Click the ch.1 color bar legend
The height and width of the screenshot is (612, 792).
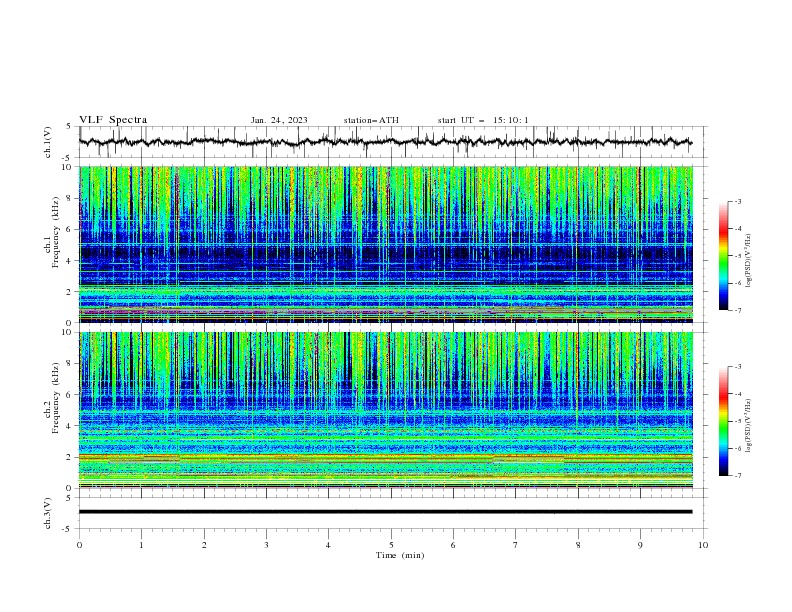(723, 256)
